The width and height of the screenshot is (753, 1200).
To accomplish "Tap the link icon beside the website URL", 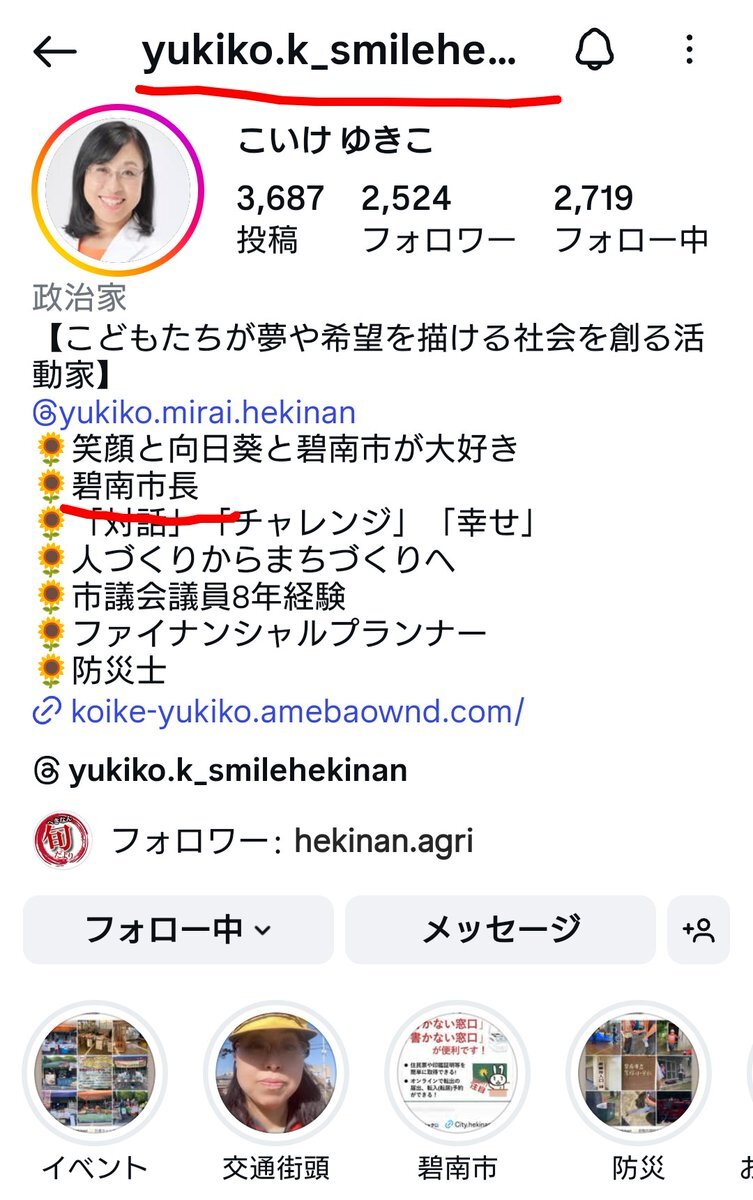I will click(x=47, y=712).
